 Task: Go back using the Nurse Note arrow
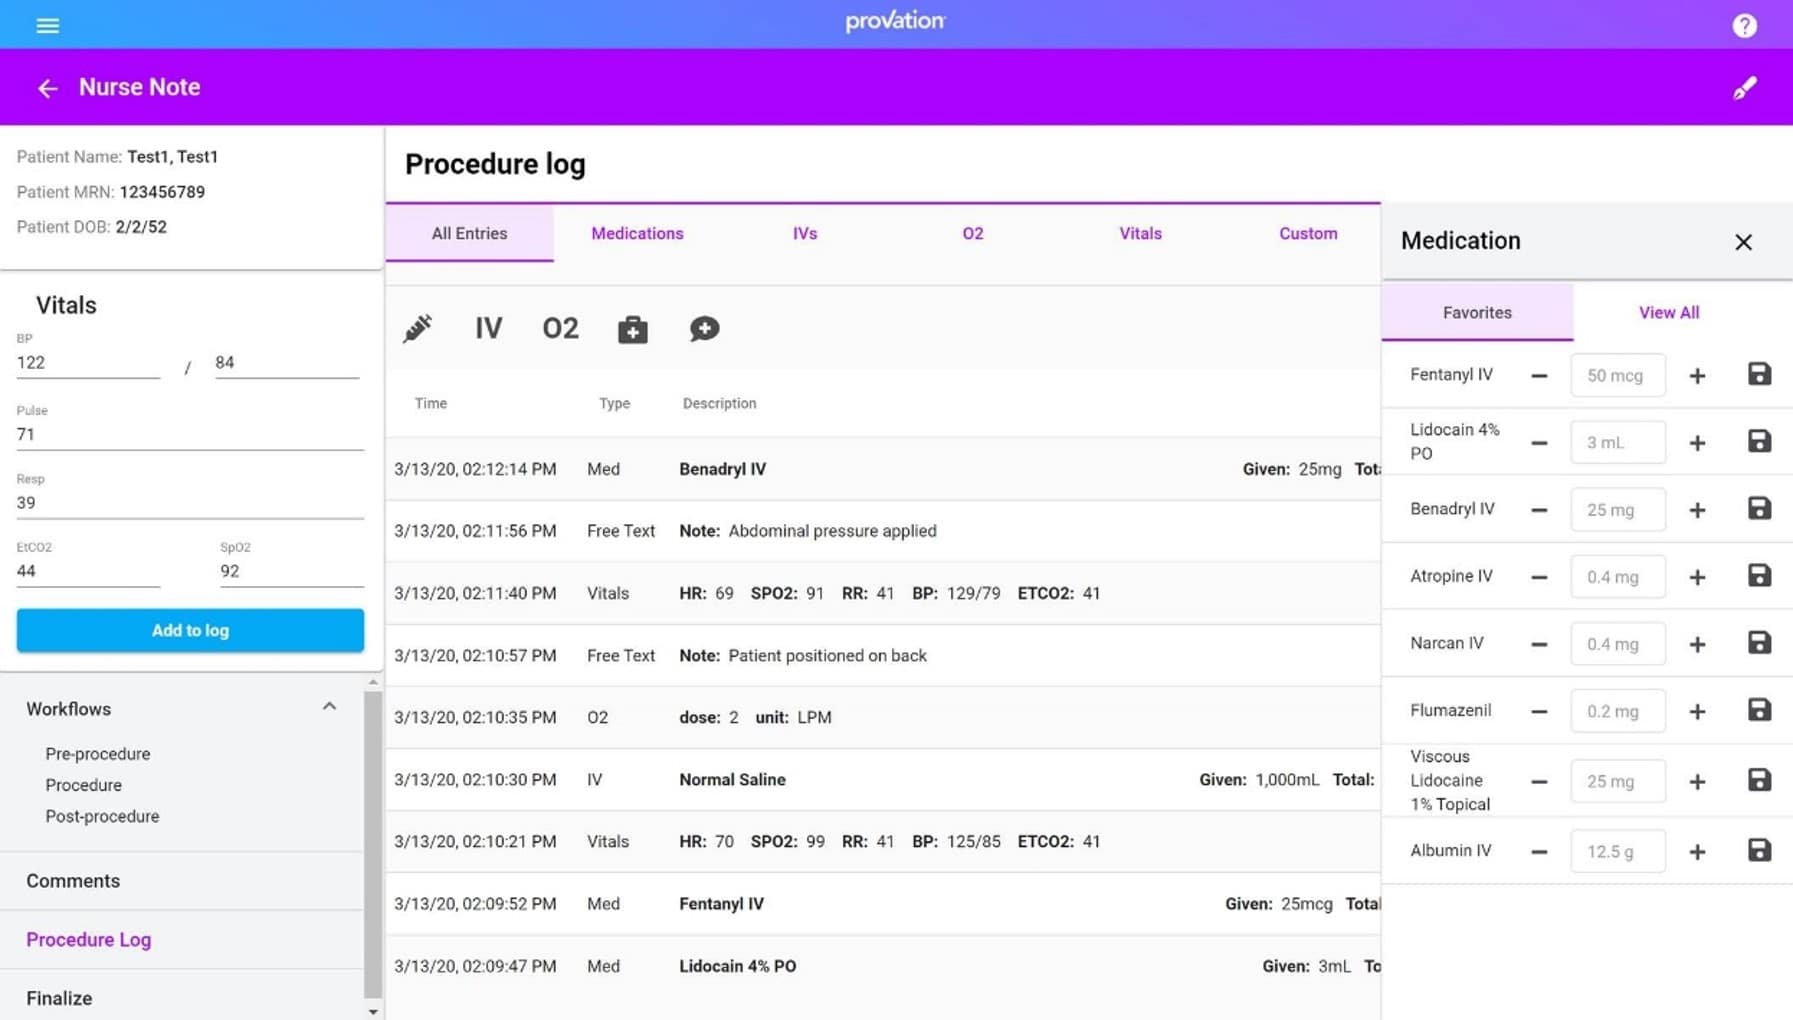coord(47,88)
